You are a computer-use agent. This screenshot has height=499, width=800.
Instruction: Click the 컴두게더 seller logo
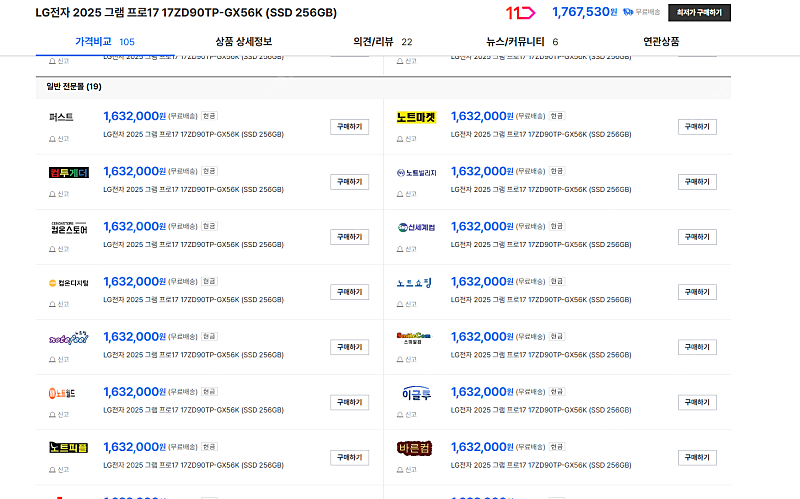69,172
